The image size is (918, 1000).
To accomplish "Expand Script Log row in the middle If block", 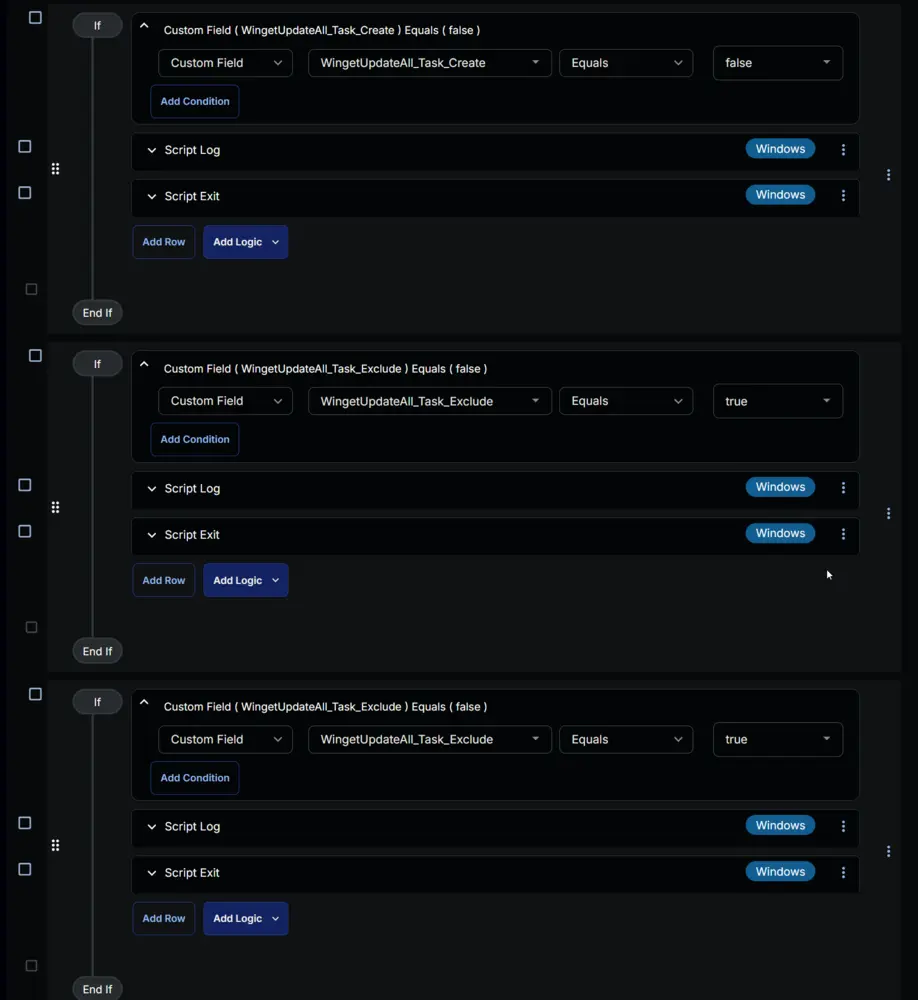I will point(152,489).
